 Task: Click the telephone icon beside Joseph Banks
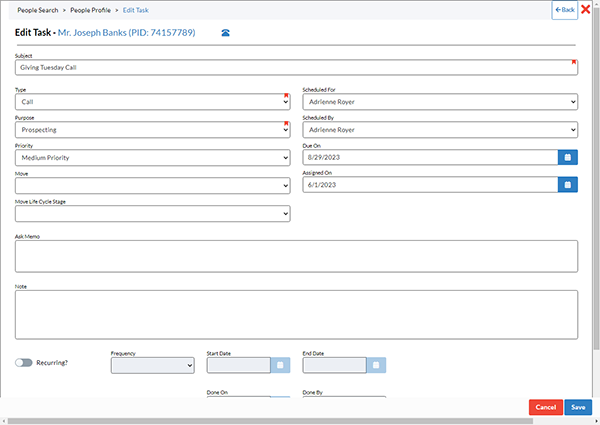(225, 33)
